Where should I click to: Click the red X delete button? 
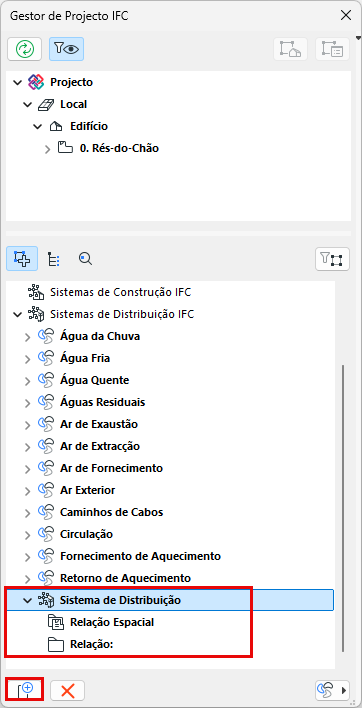tap(68, 690)
